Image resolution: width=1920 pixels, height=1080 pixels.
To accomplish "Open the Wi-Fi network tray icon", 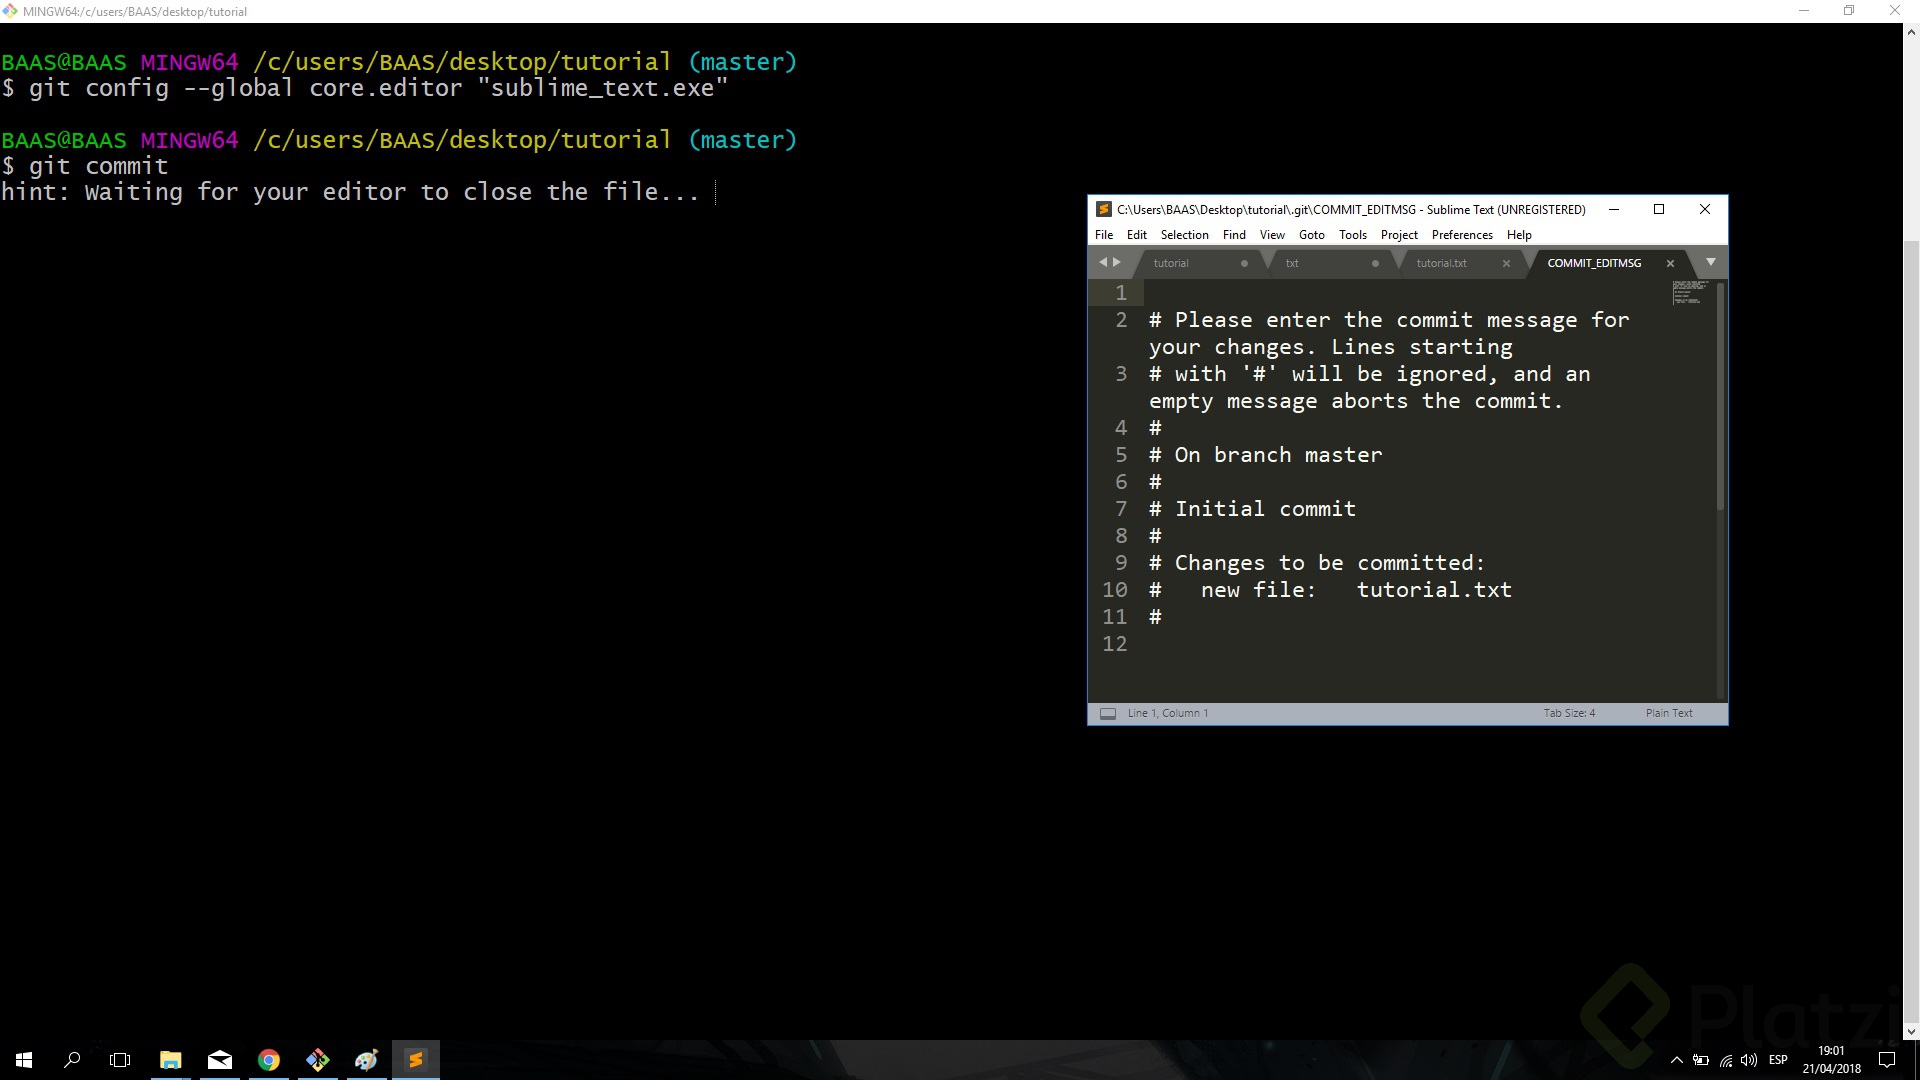I will coord(1726,1060).
